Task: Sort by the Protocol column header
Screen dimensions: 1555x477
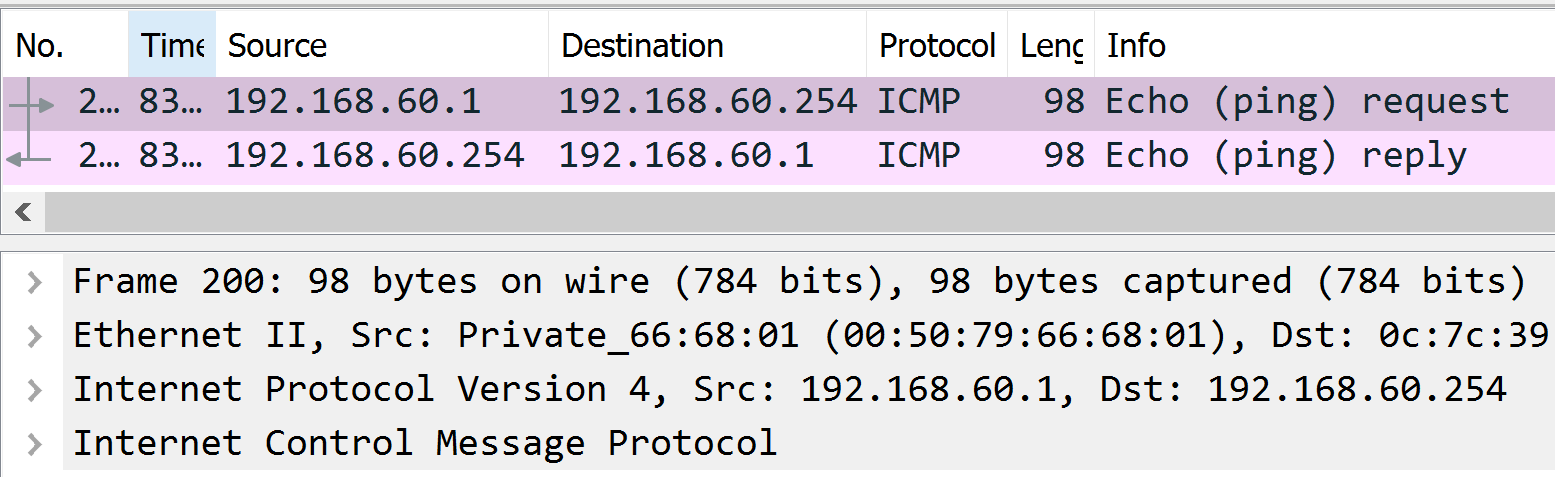Action: point(937,45)
